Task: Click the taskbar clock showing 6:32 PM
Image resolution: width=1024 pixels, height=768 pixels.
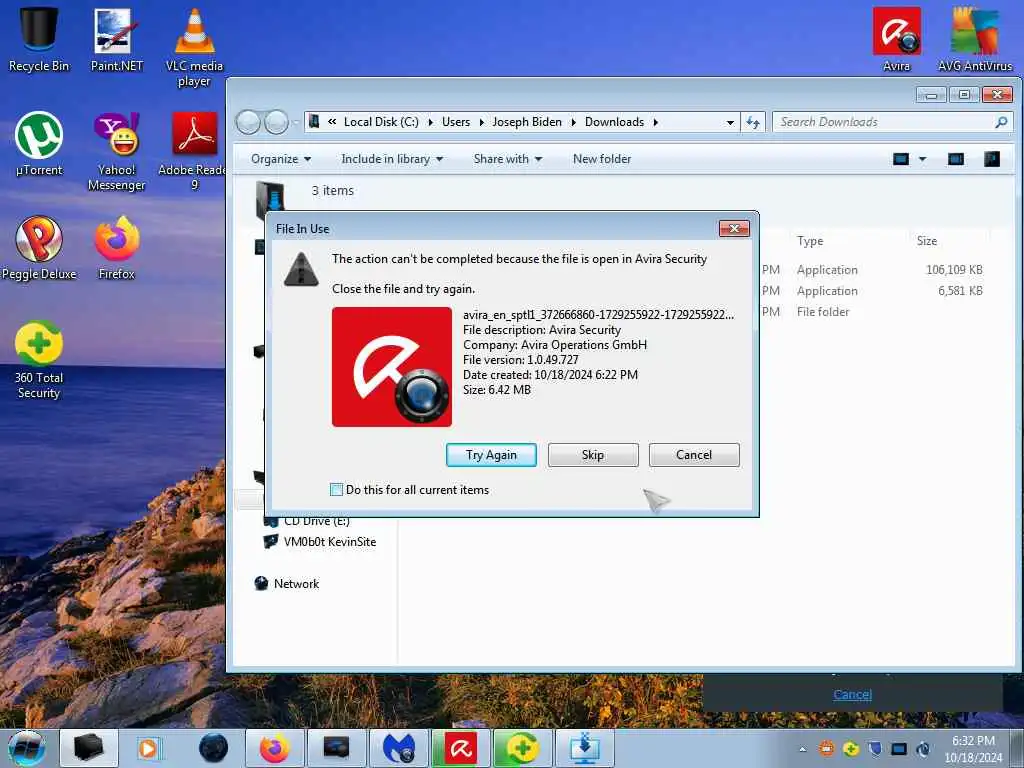Action: pos(973,749)
